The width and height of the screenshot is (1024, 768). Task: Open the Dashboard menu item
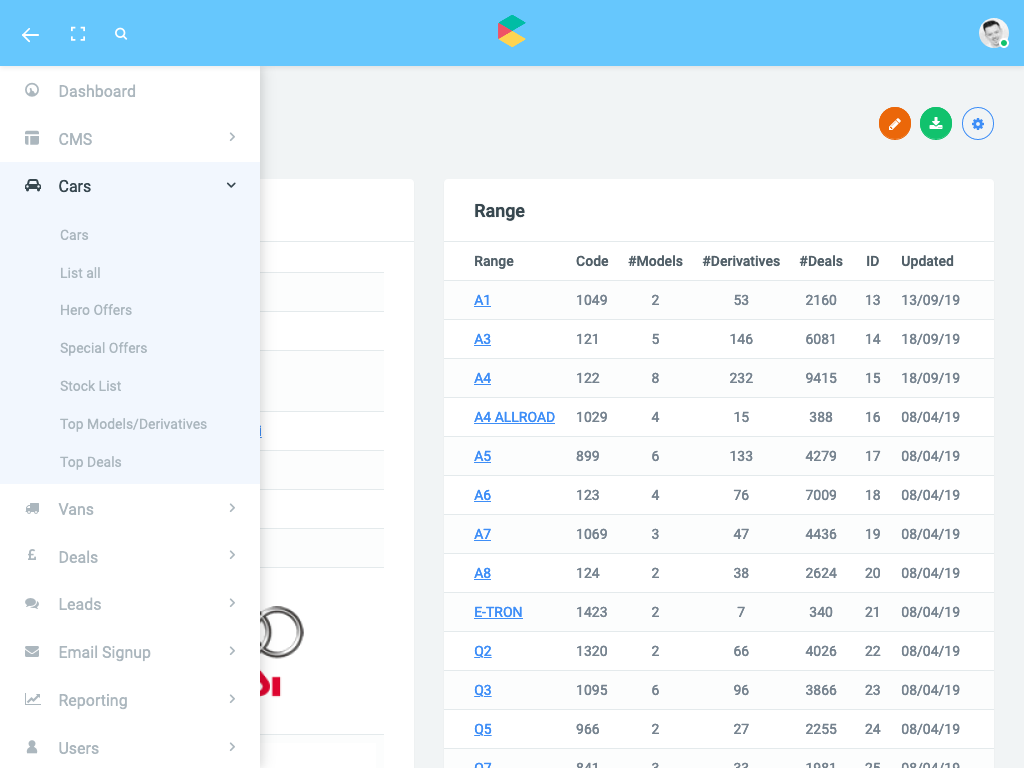(97, 91)
